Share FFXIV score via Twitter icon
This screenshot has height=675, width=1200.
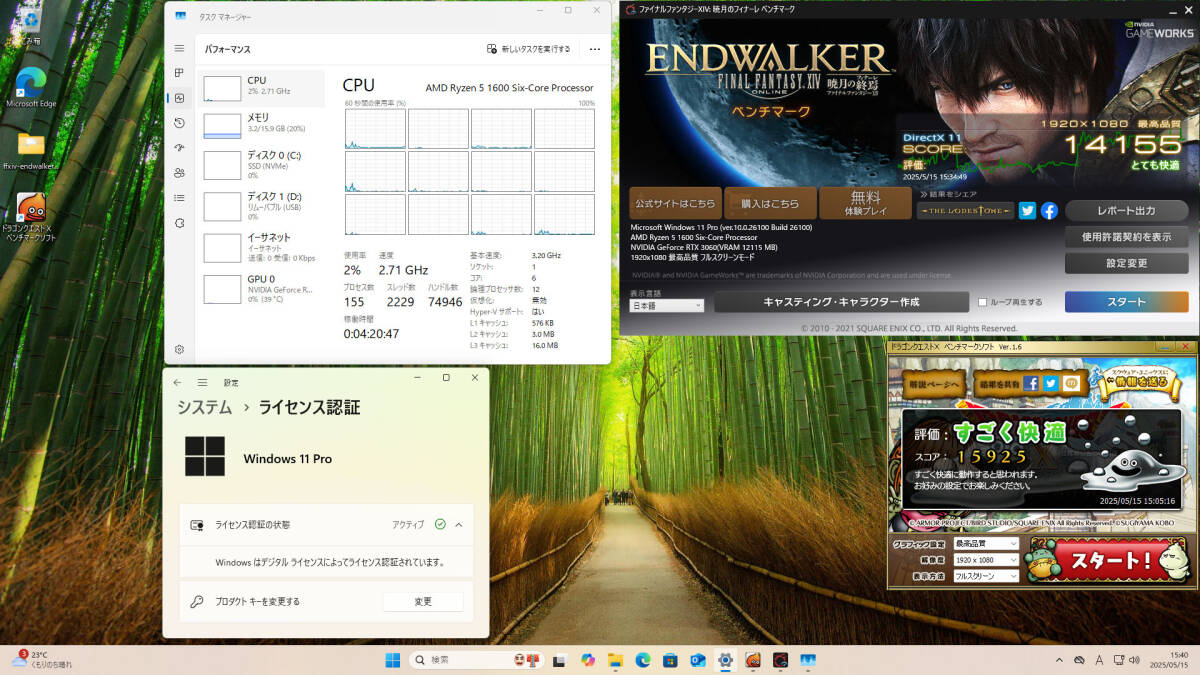[1027, 210]
